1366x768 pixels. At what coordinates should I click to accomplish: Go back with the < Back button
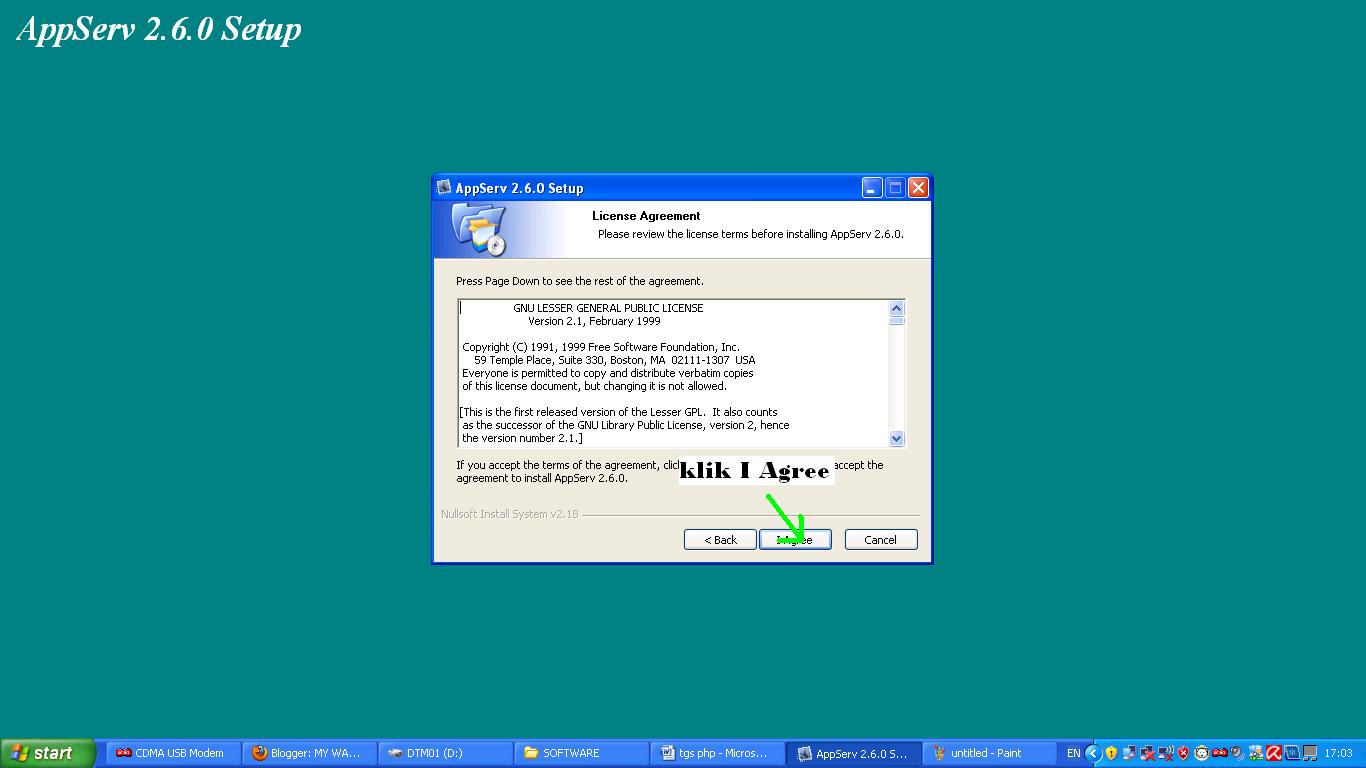(720, 540)
